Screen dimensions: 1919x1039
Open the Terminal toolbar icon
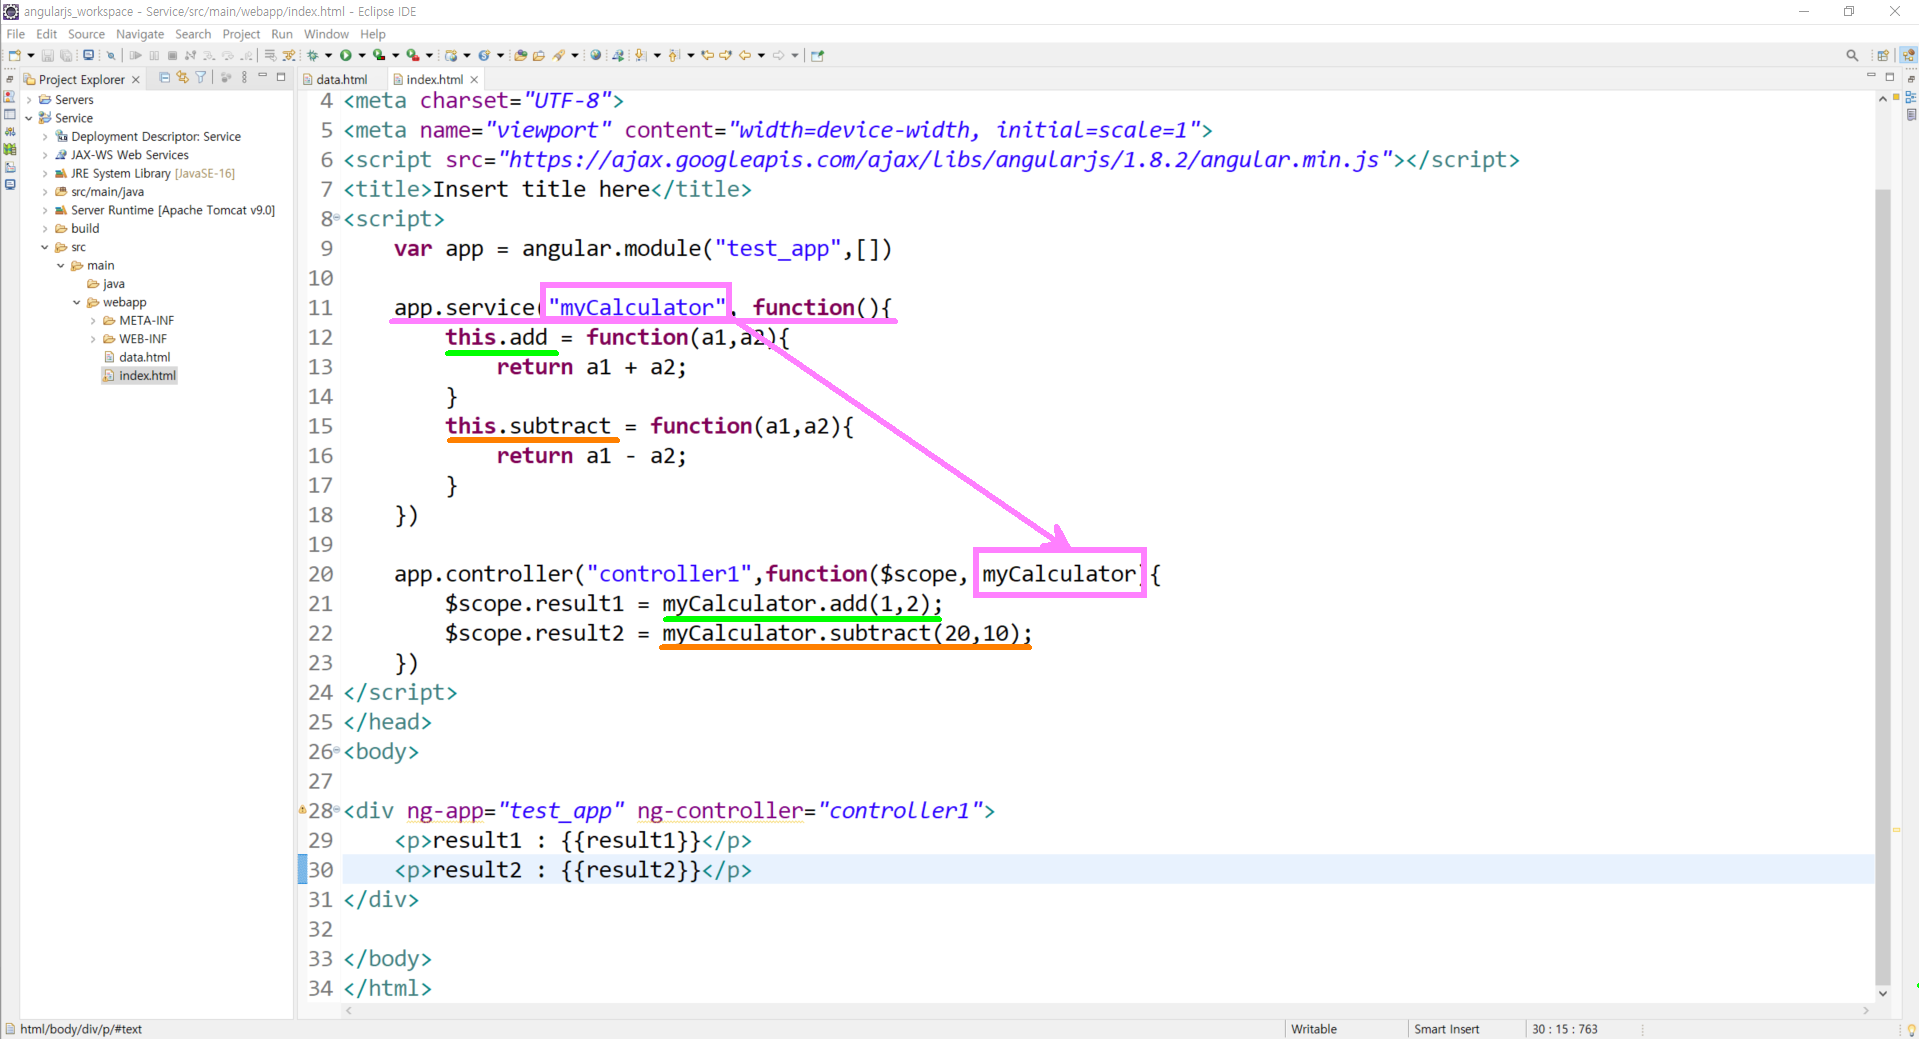coord(88,55)
